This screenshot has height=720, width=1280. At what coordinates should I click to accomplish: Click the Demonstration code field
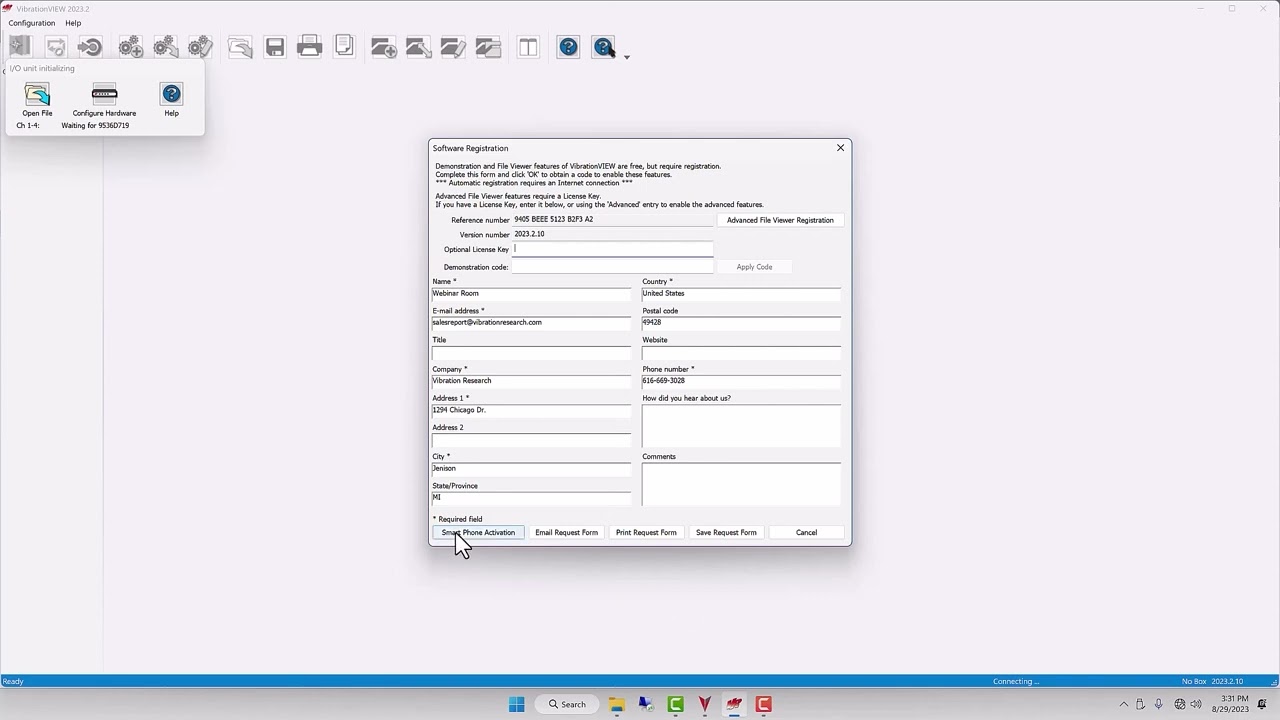point(613,267)
